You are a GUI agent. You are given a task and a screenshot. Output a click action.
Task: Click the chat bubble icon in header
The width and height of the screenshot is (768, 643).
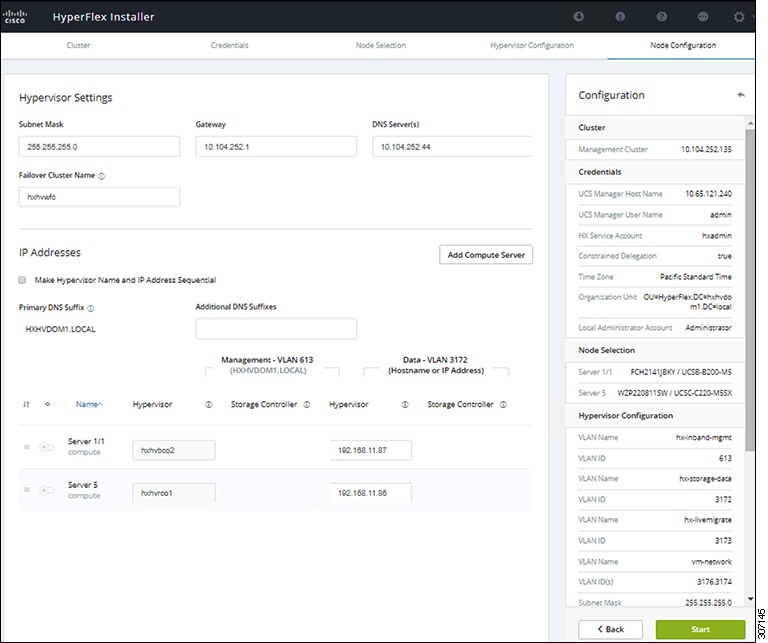point(702,17)
